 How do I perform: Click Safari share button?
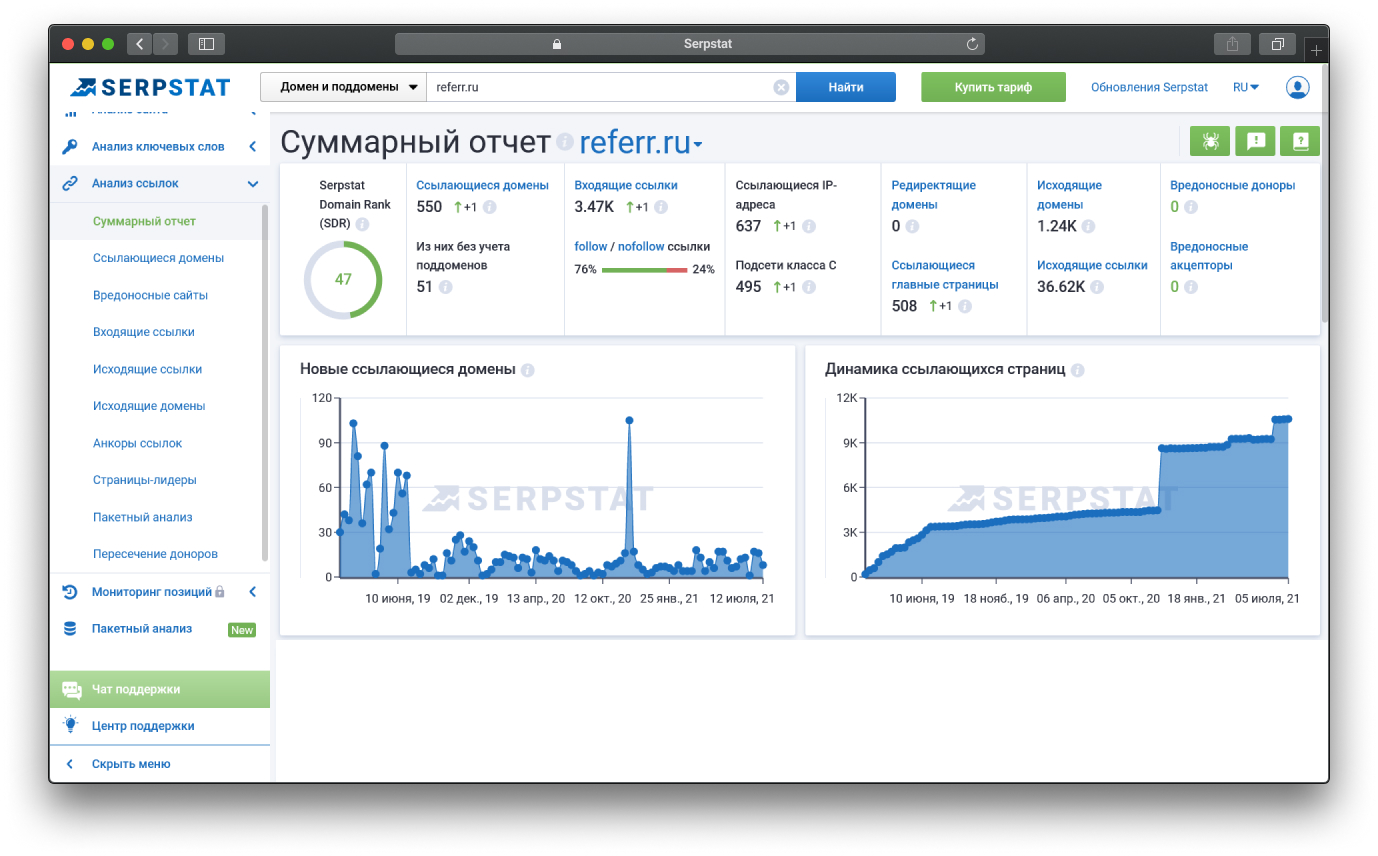point(1232,44)
